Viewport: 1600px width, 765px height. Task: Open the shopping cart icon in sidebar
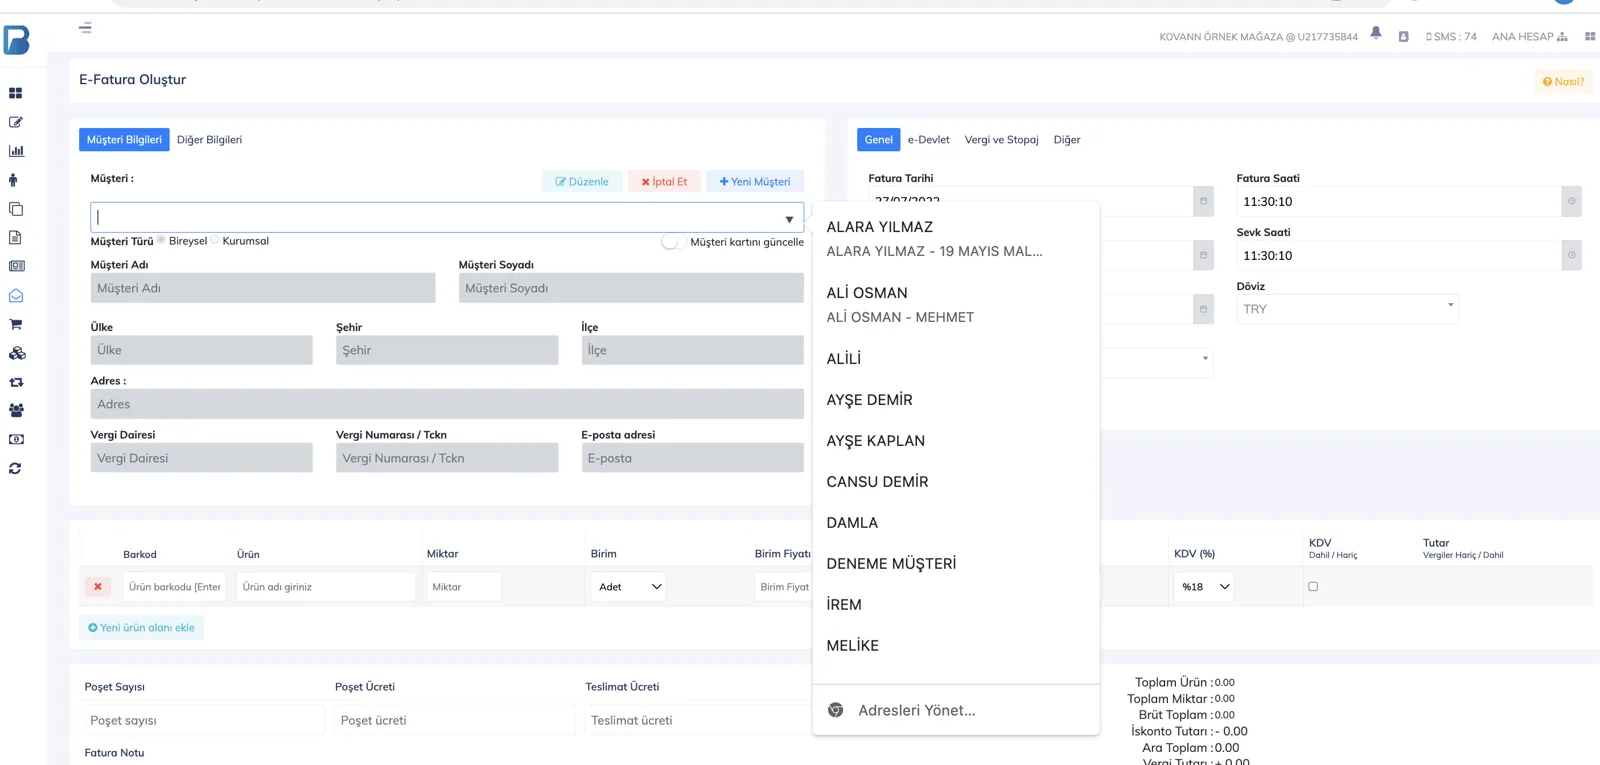click(x=15, y=324)
